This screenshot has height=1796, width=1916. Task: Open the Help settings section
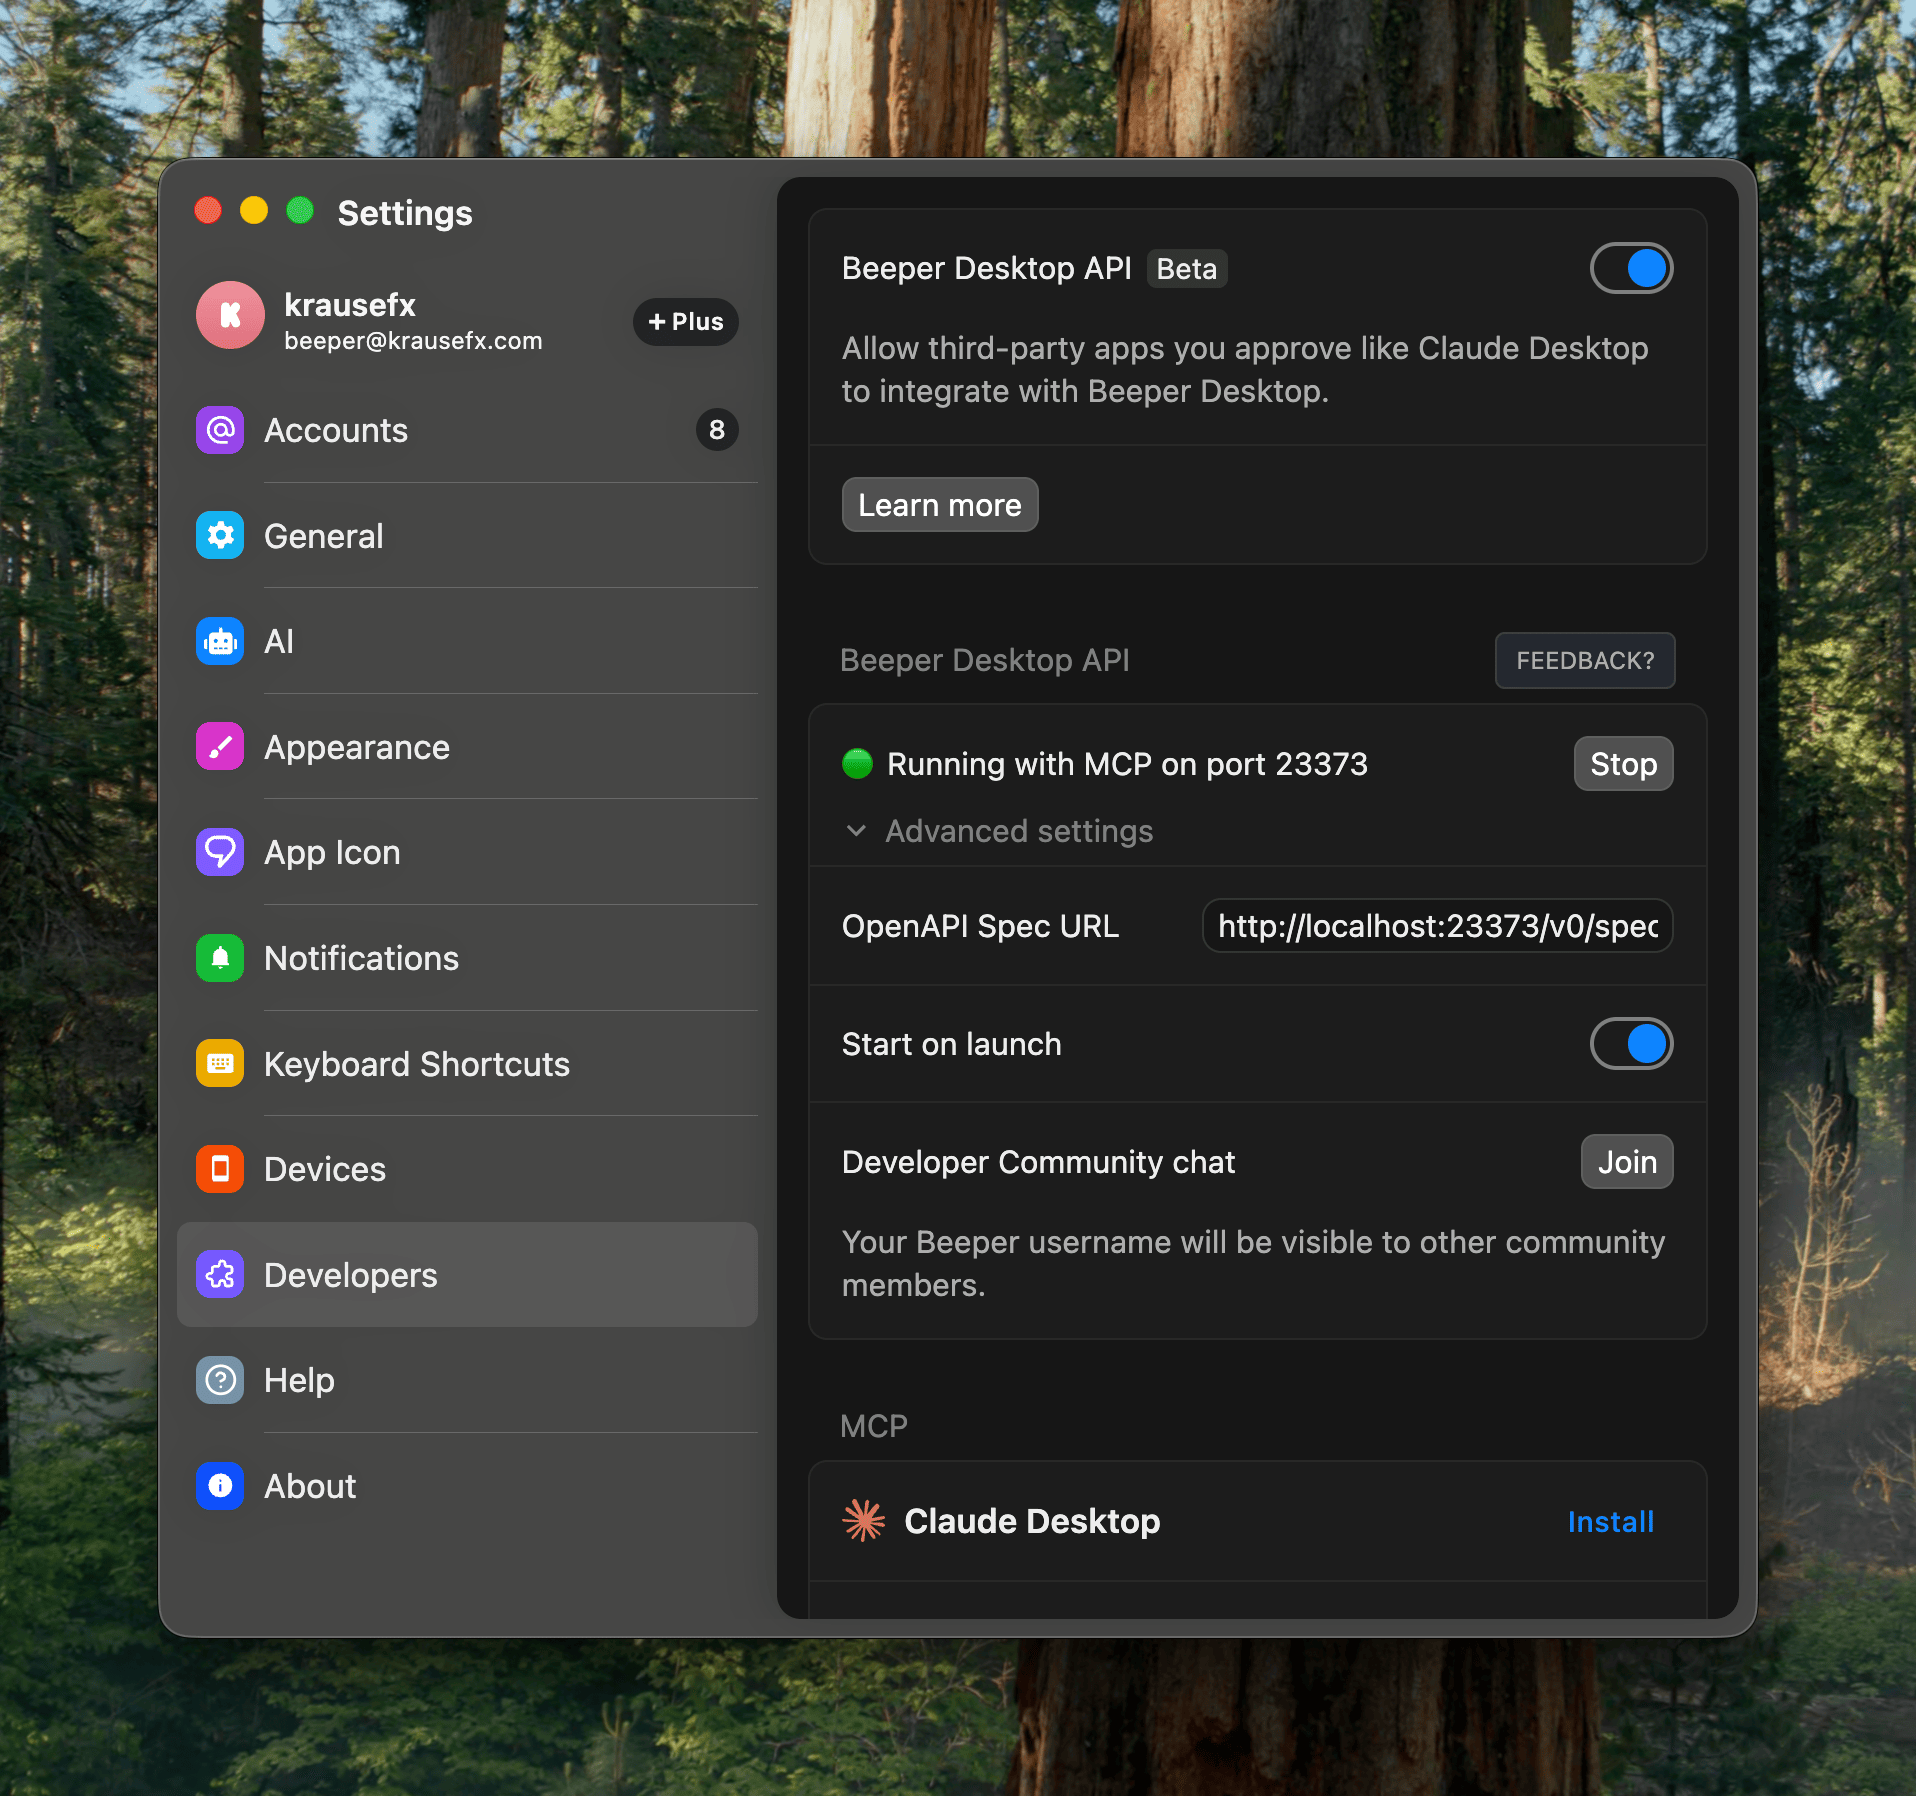click(x=299, y=1381)
